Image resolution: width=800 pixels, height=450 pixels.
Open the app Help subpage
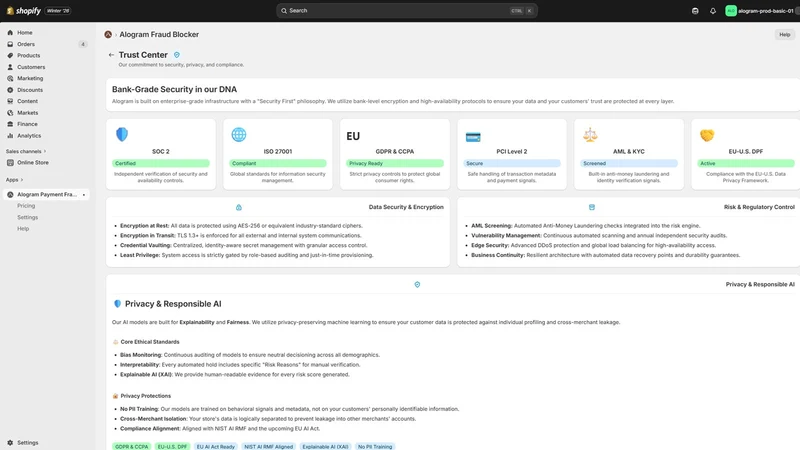pos(23,229)
